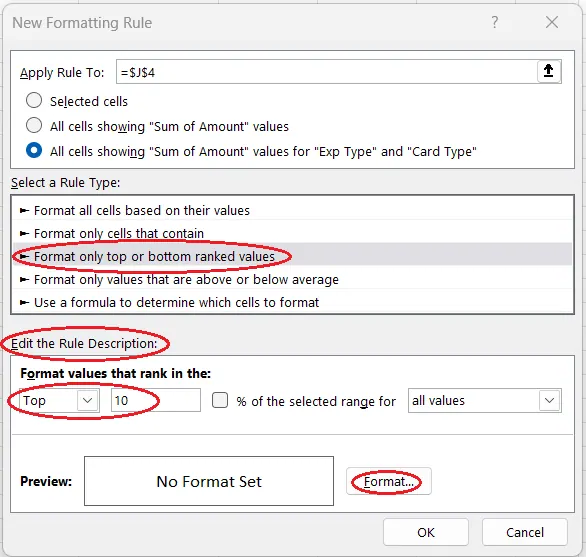Expand the Top/Bottom dropdown arrow

(87, 400)
